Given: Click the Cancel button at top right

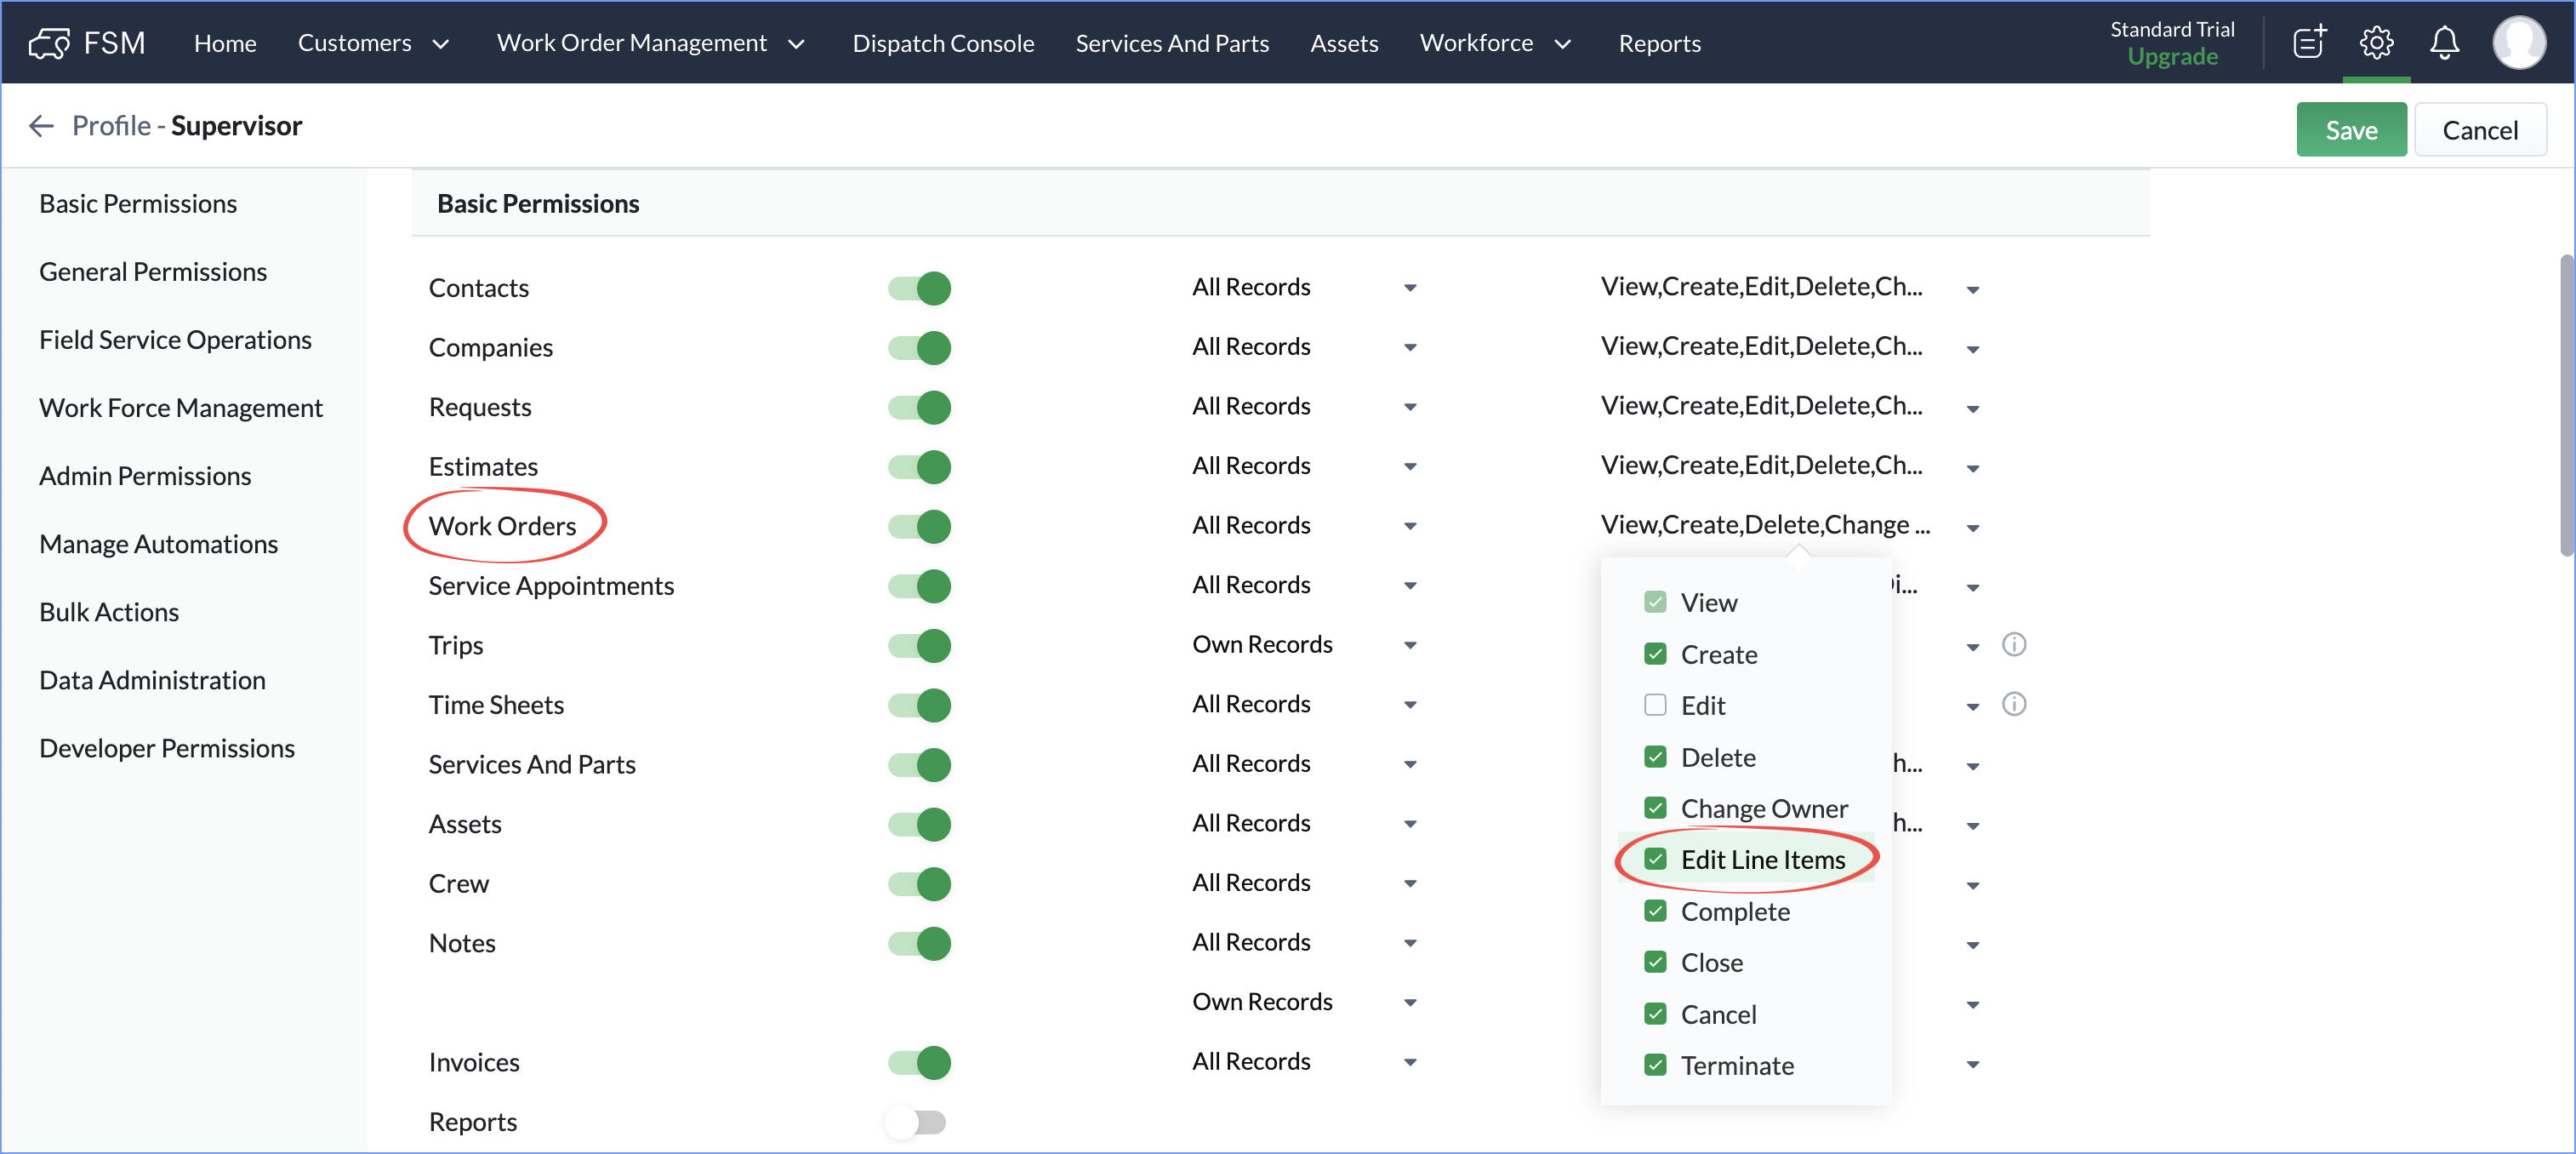Looking at the screenshot, I should pos(2480,130).
